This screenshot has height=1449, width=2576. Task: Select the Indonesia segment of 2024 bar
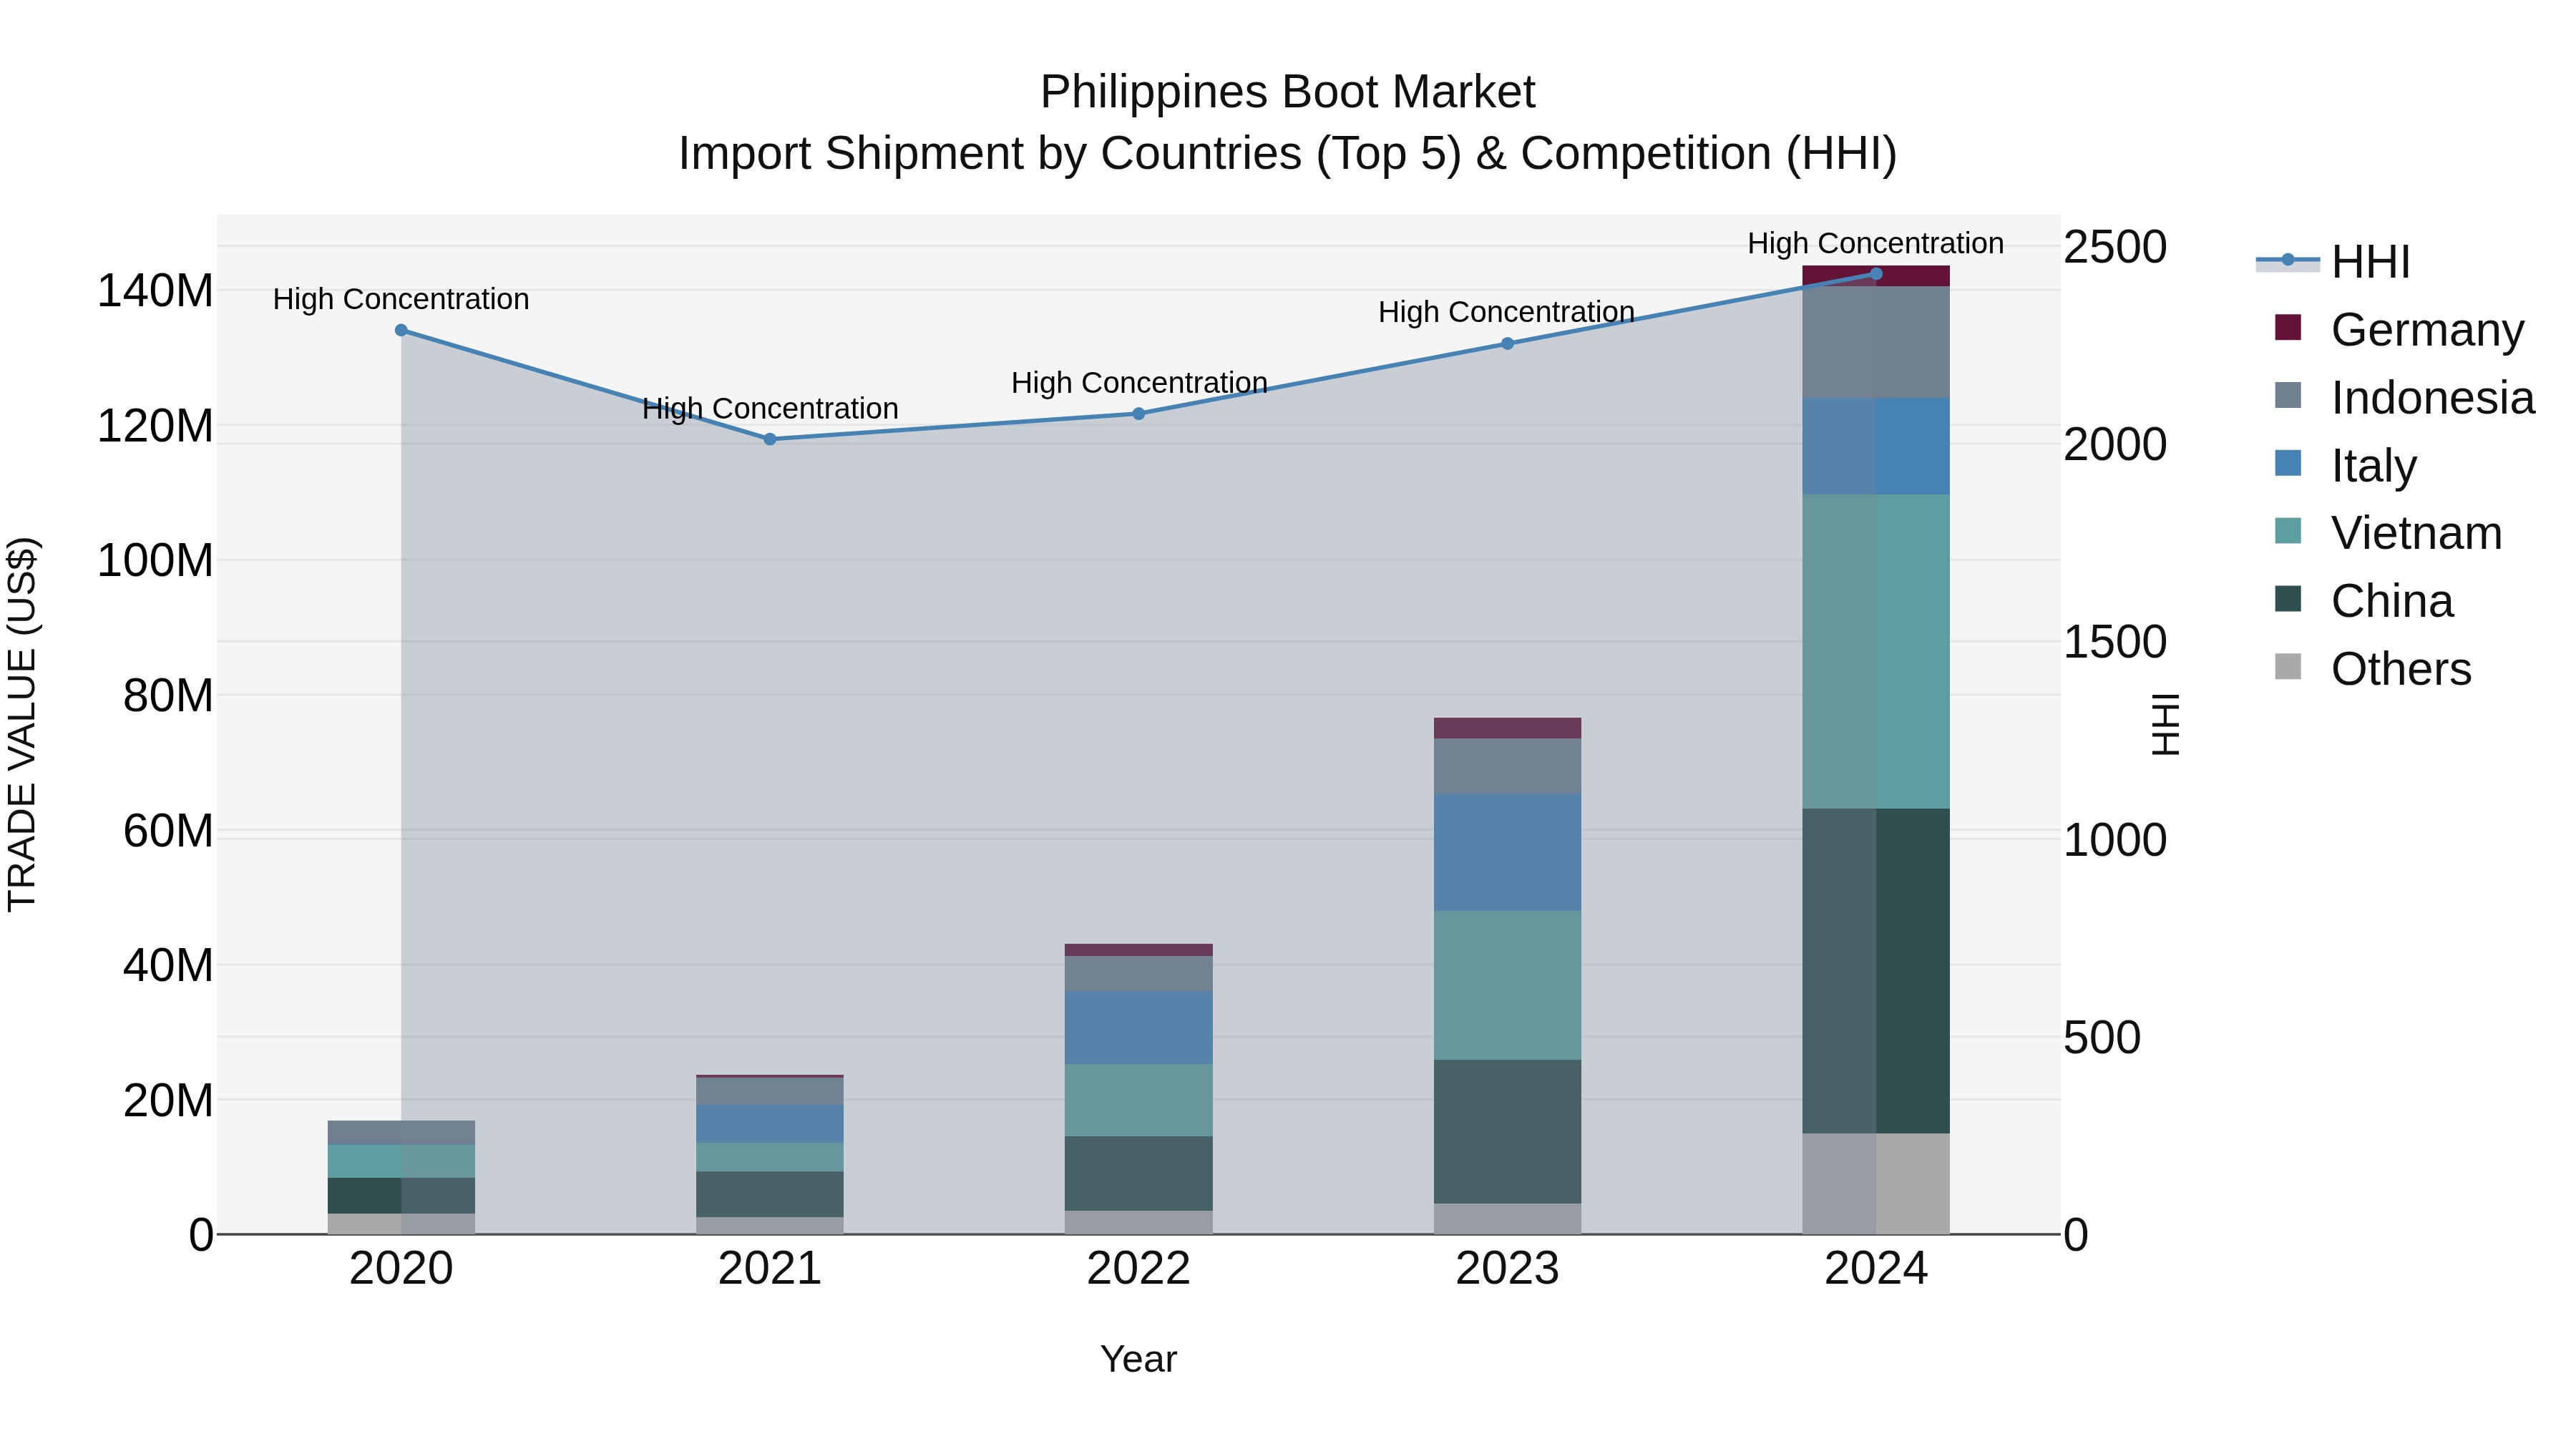click(x=1876, y=342)
